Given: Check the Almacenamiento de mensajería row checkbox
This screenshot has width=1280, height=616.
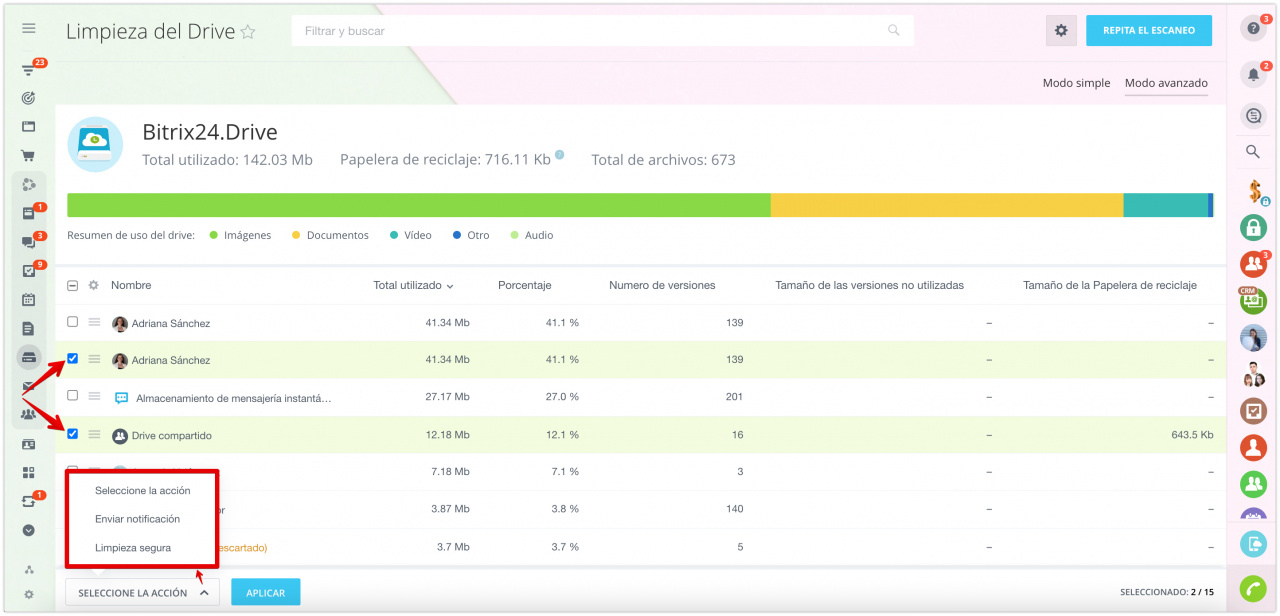Looking at the screenshot, I should [72, 396].
